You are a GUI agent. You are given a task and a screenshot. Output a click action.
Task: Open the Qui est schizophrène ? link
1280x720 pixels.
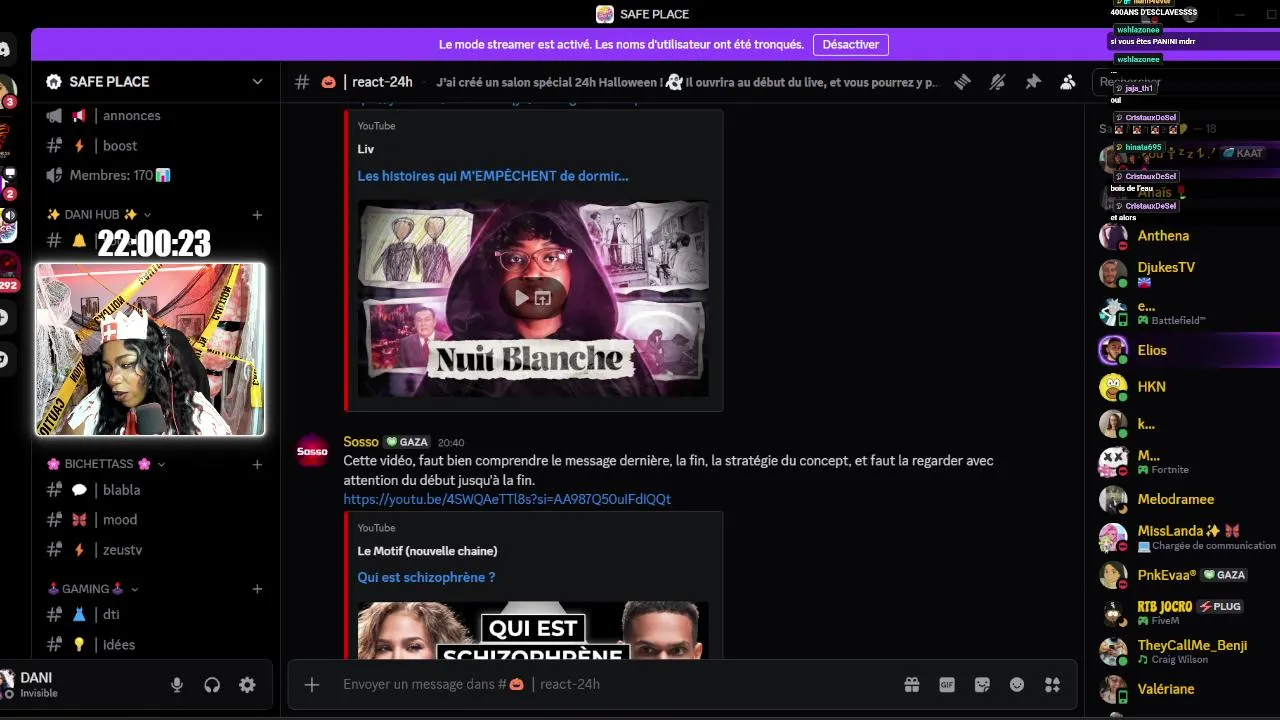(x=426, y=578)
